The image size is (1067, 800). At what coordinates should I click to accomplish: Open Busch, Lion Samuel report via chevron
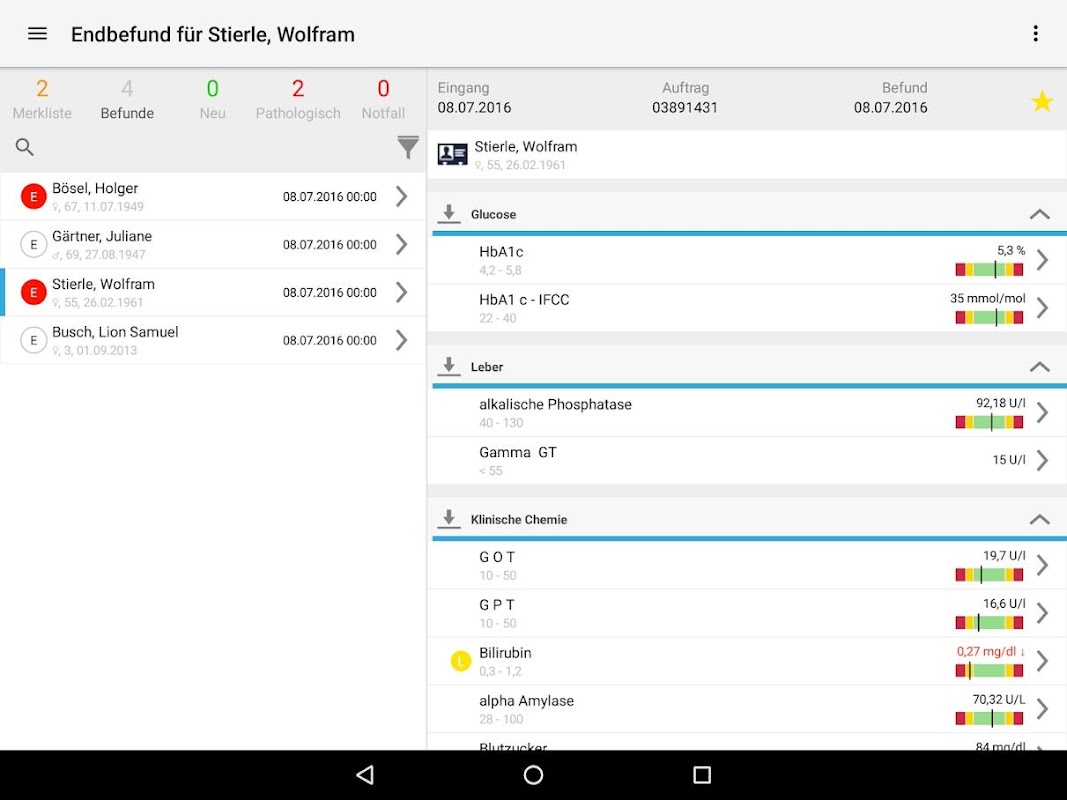pyautogui.click(x=401, y=340)
